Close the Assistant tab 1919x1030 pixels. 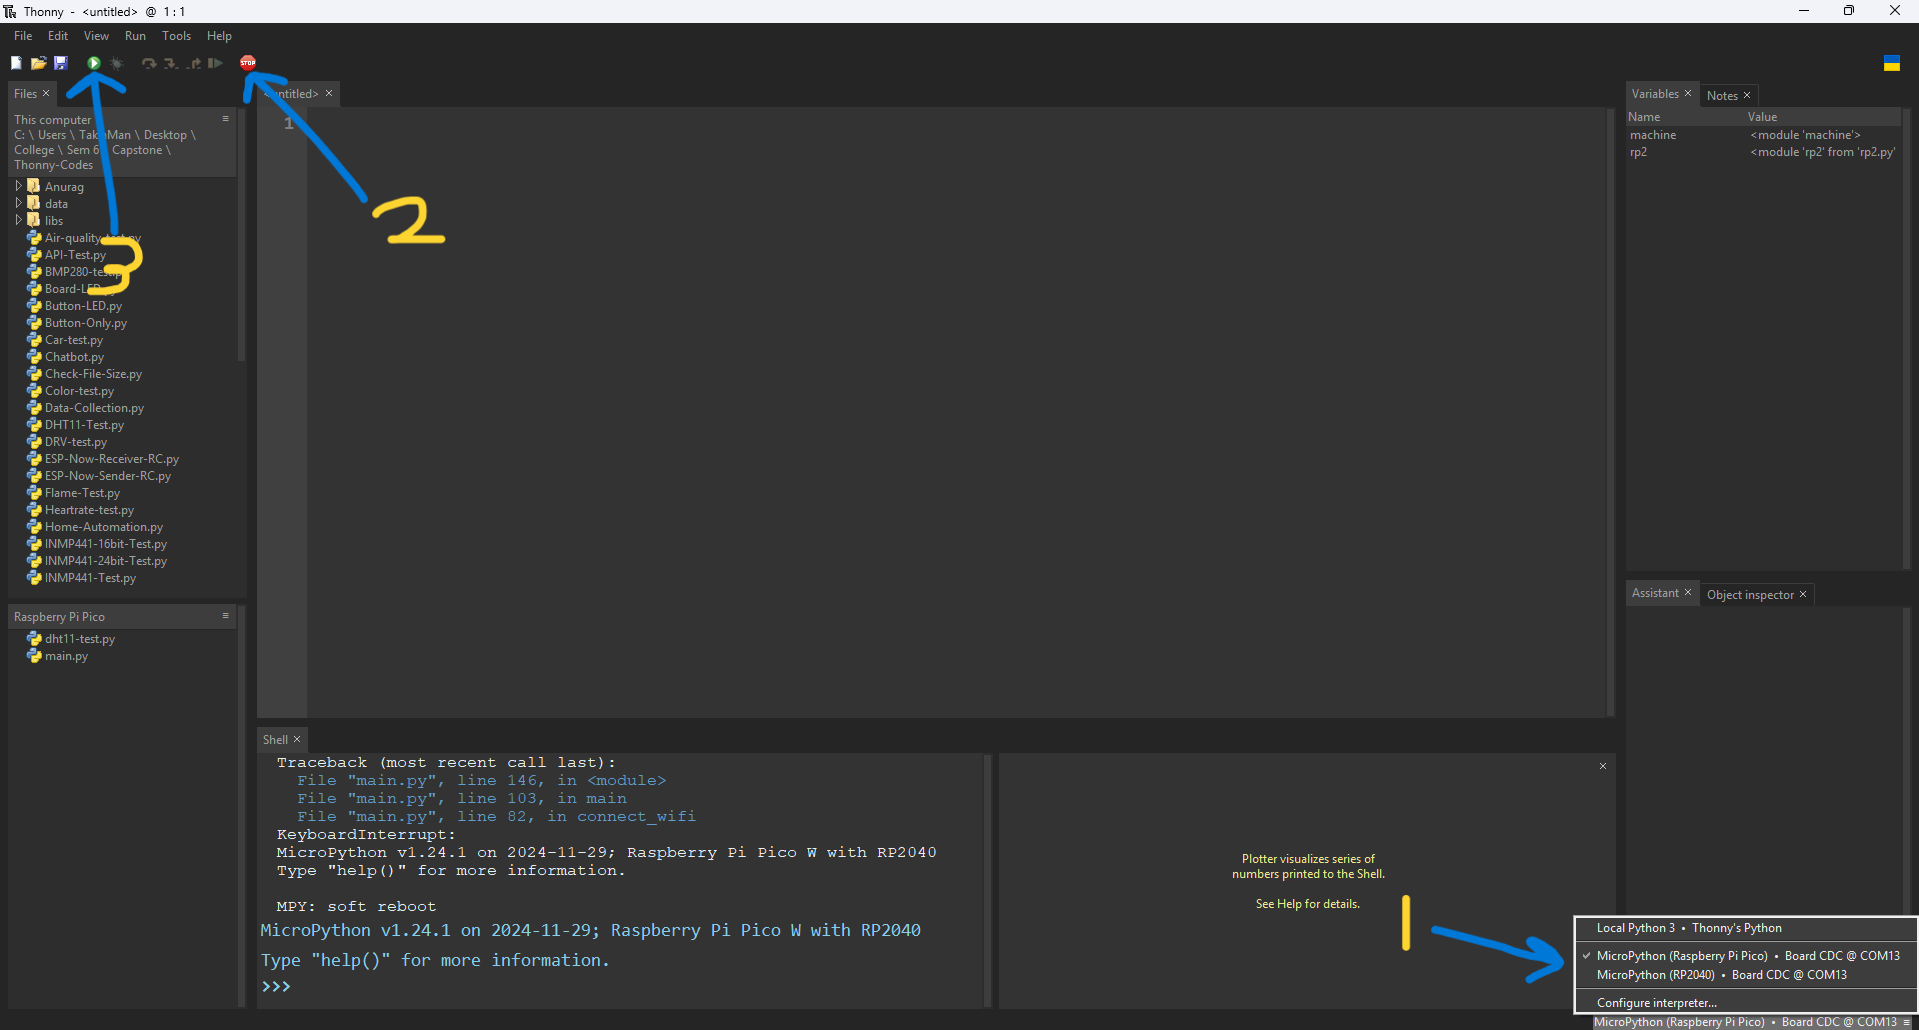pos(1688,593)
